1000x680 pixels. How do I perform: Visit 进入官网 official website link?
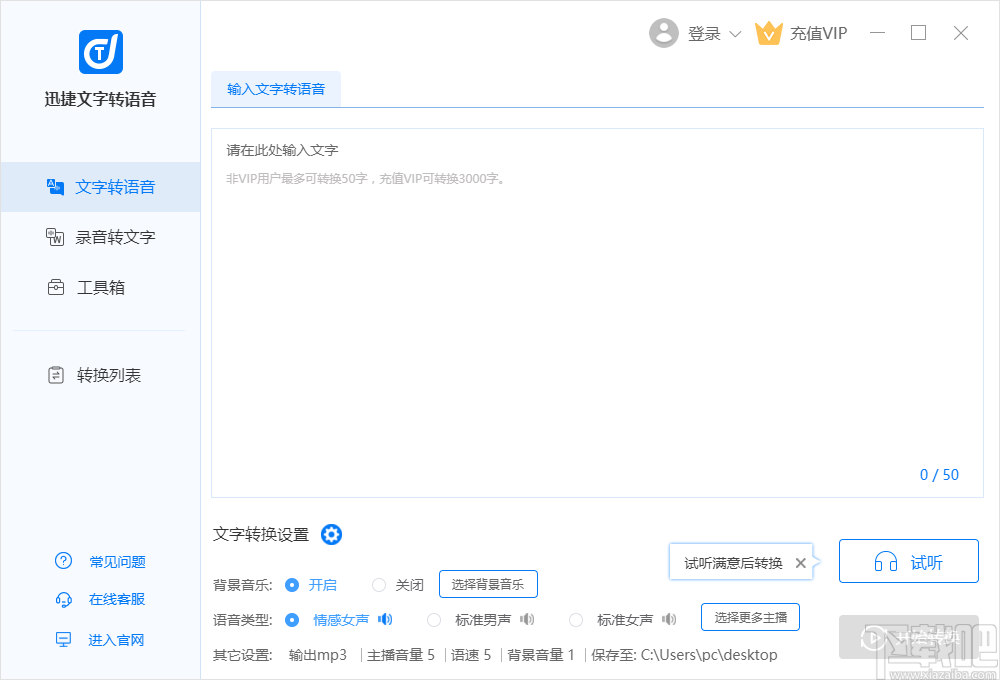click(x=63, y=639)
